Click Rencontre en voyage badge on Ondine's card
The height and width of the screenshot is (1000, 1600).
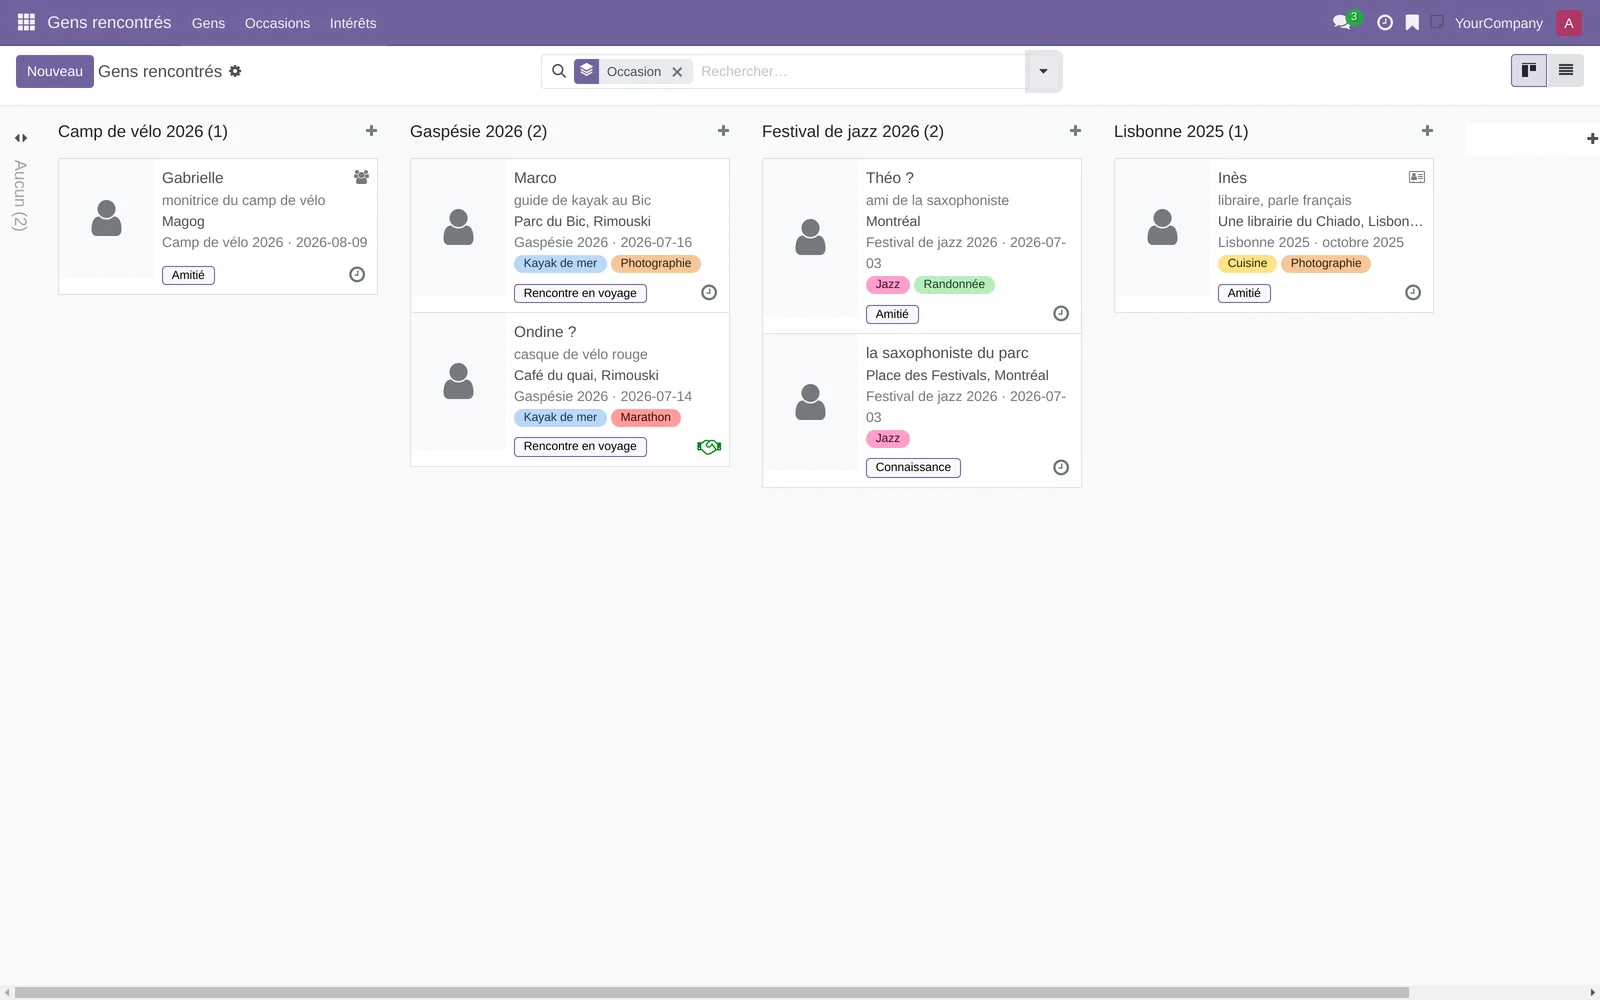(x=580, y=447)
